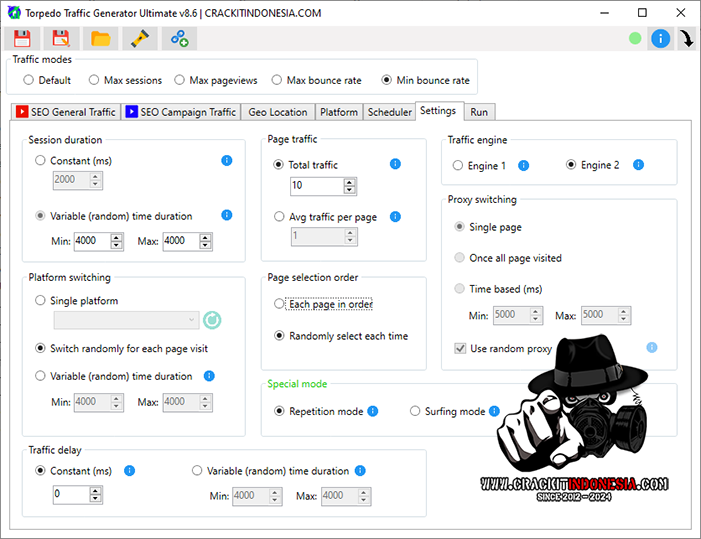The image size is (701, 539).
Task: Click the red save floppy icon
Action: [x=22, y=39]
